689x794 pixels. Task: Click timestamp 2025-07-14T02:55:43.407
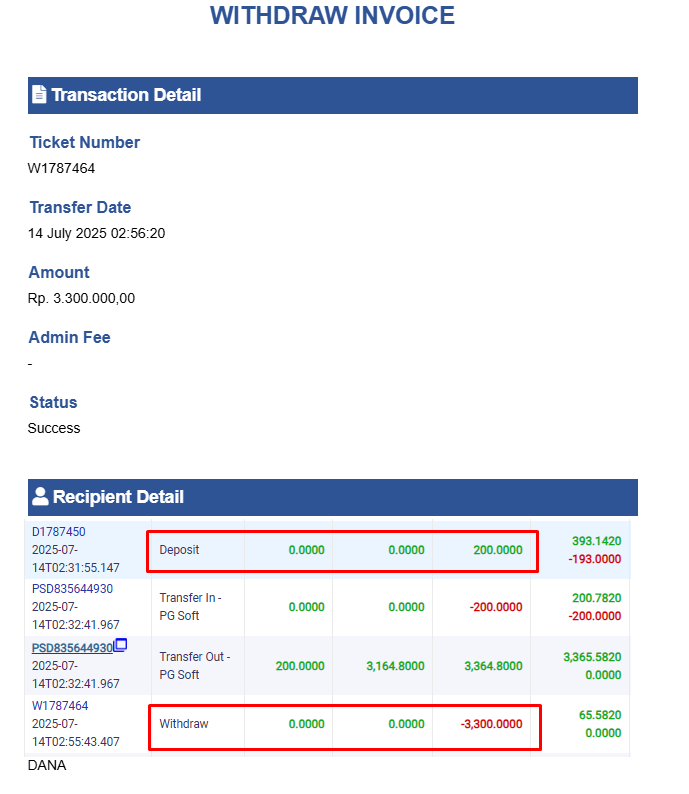(75, 733)
